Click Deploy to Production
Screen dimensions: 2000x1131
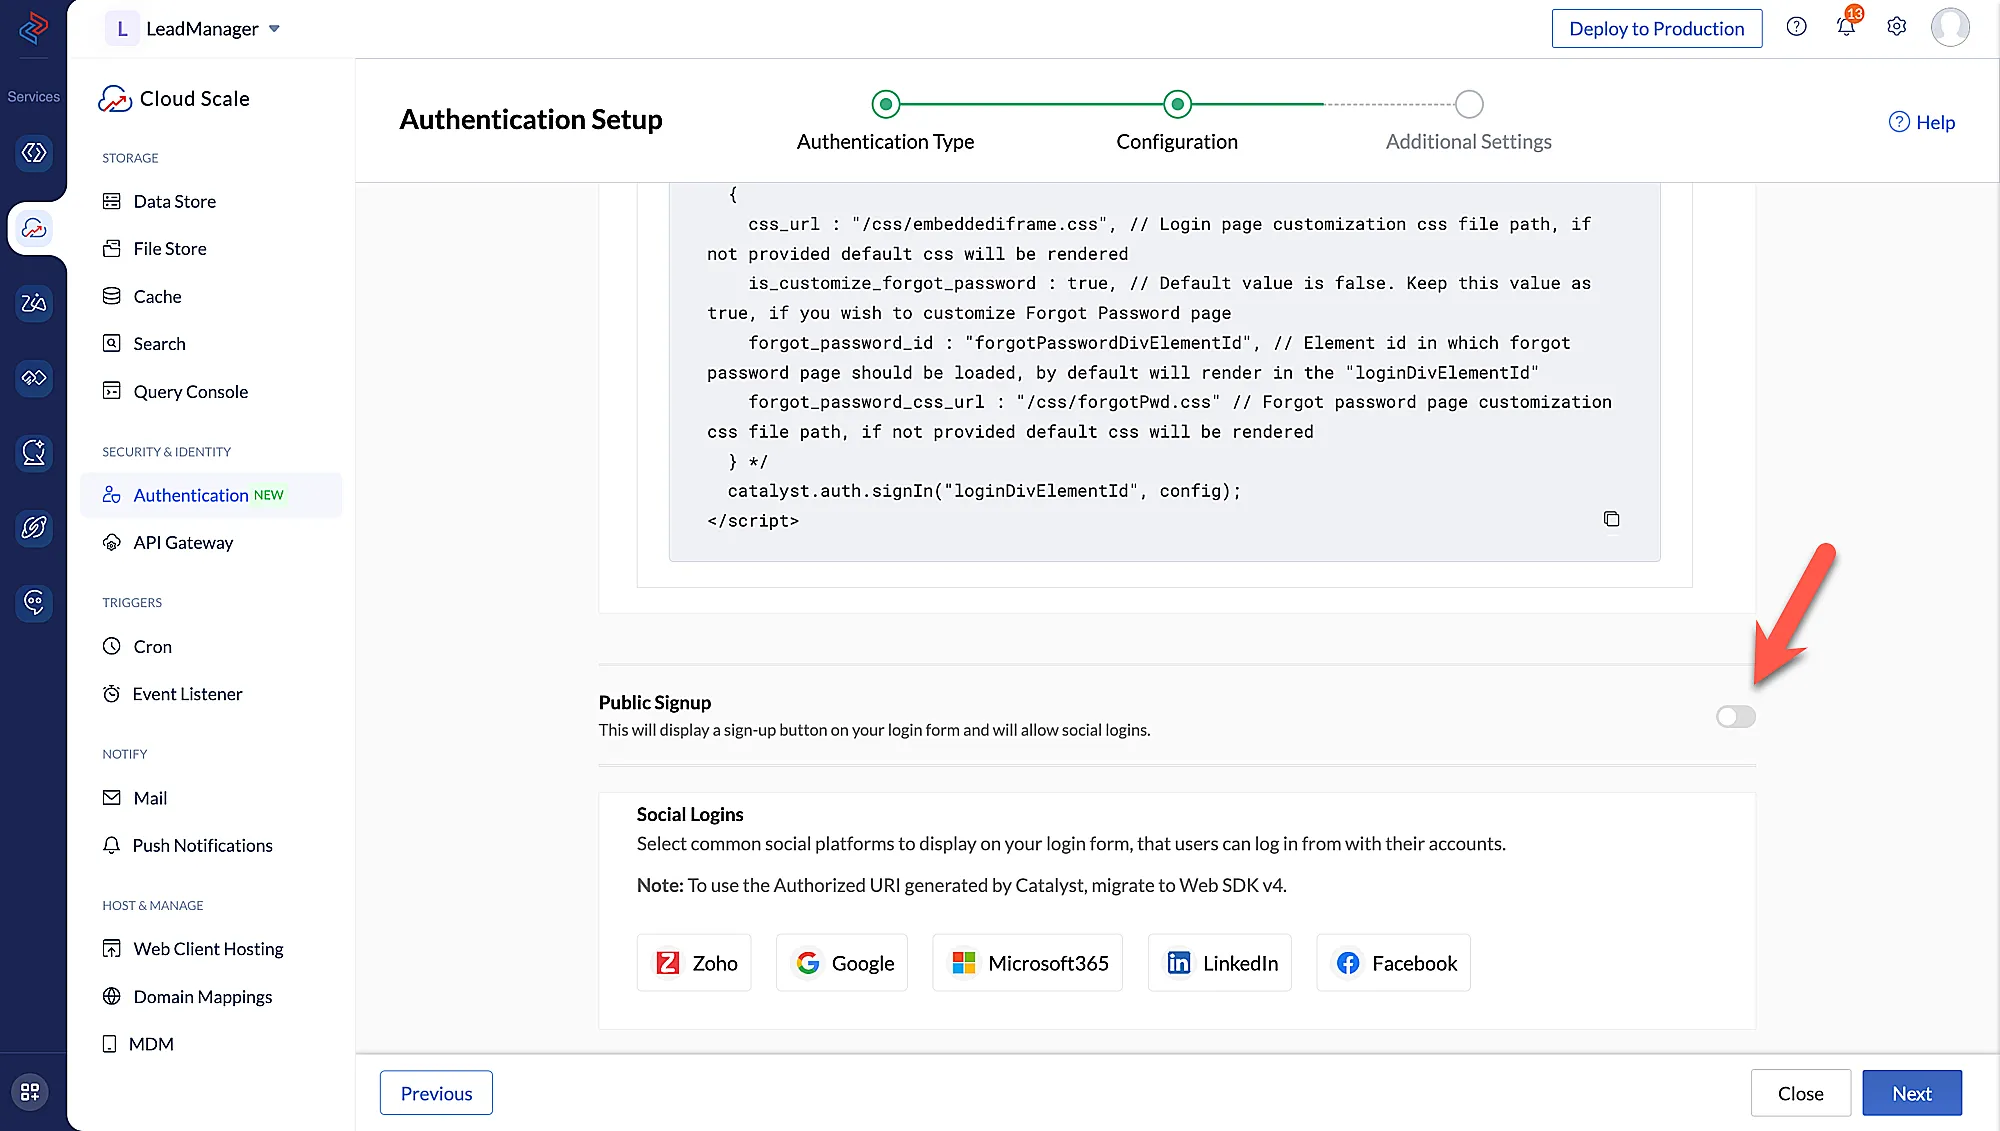point(1656,29)
